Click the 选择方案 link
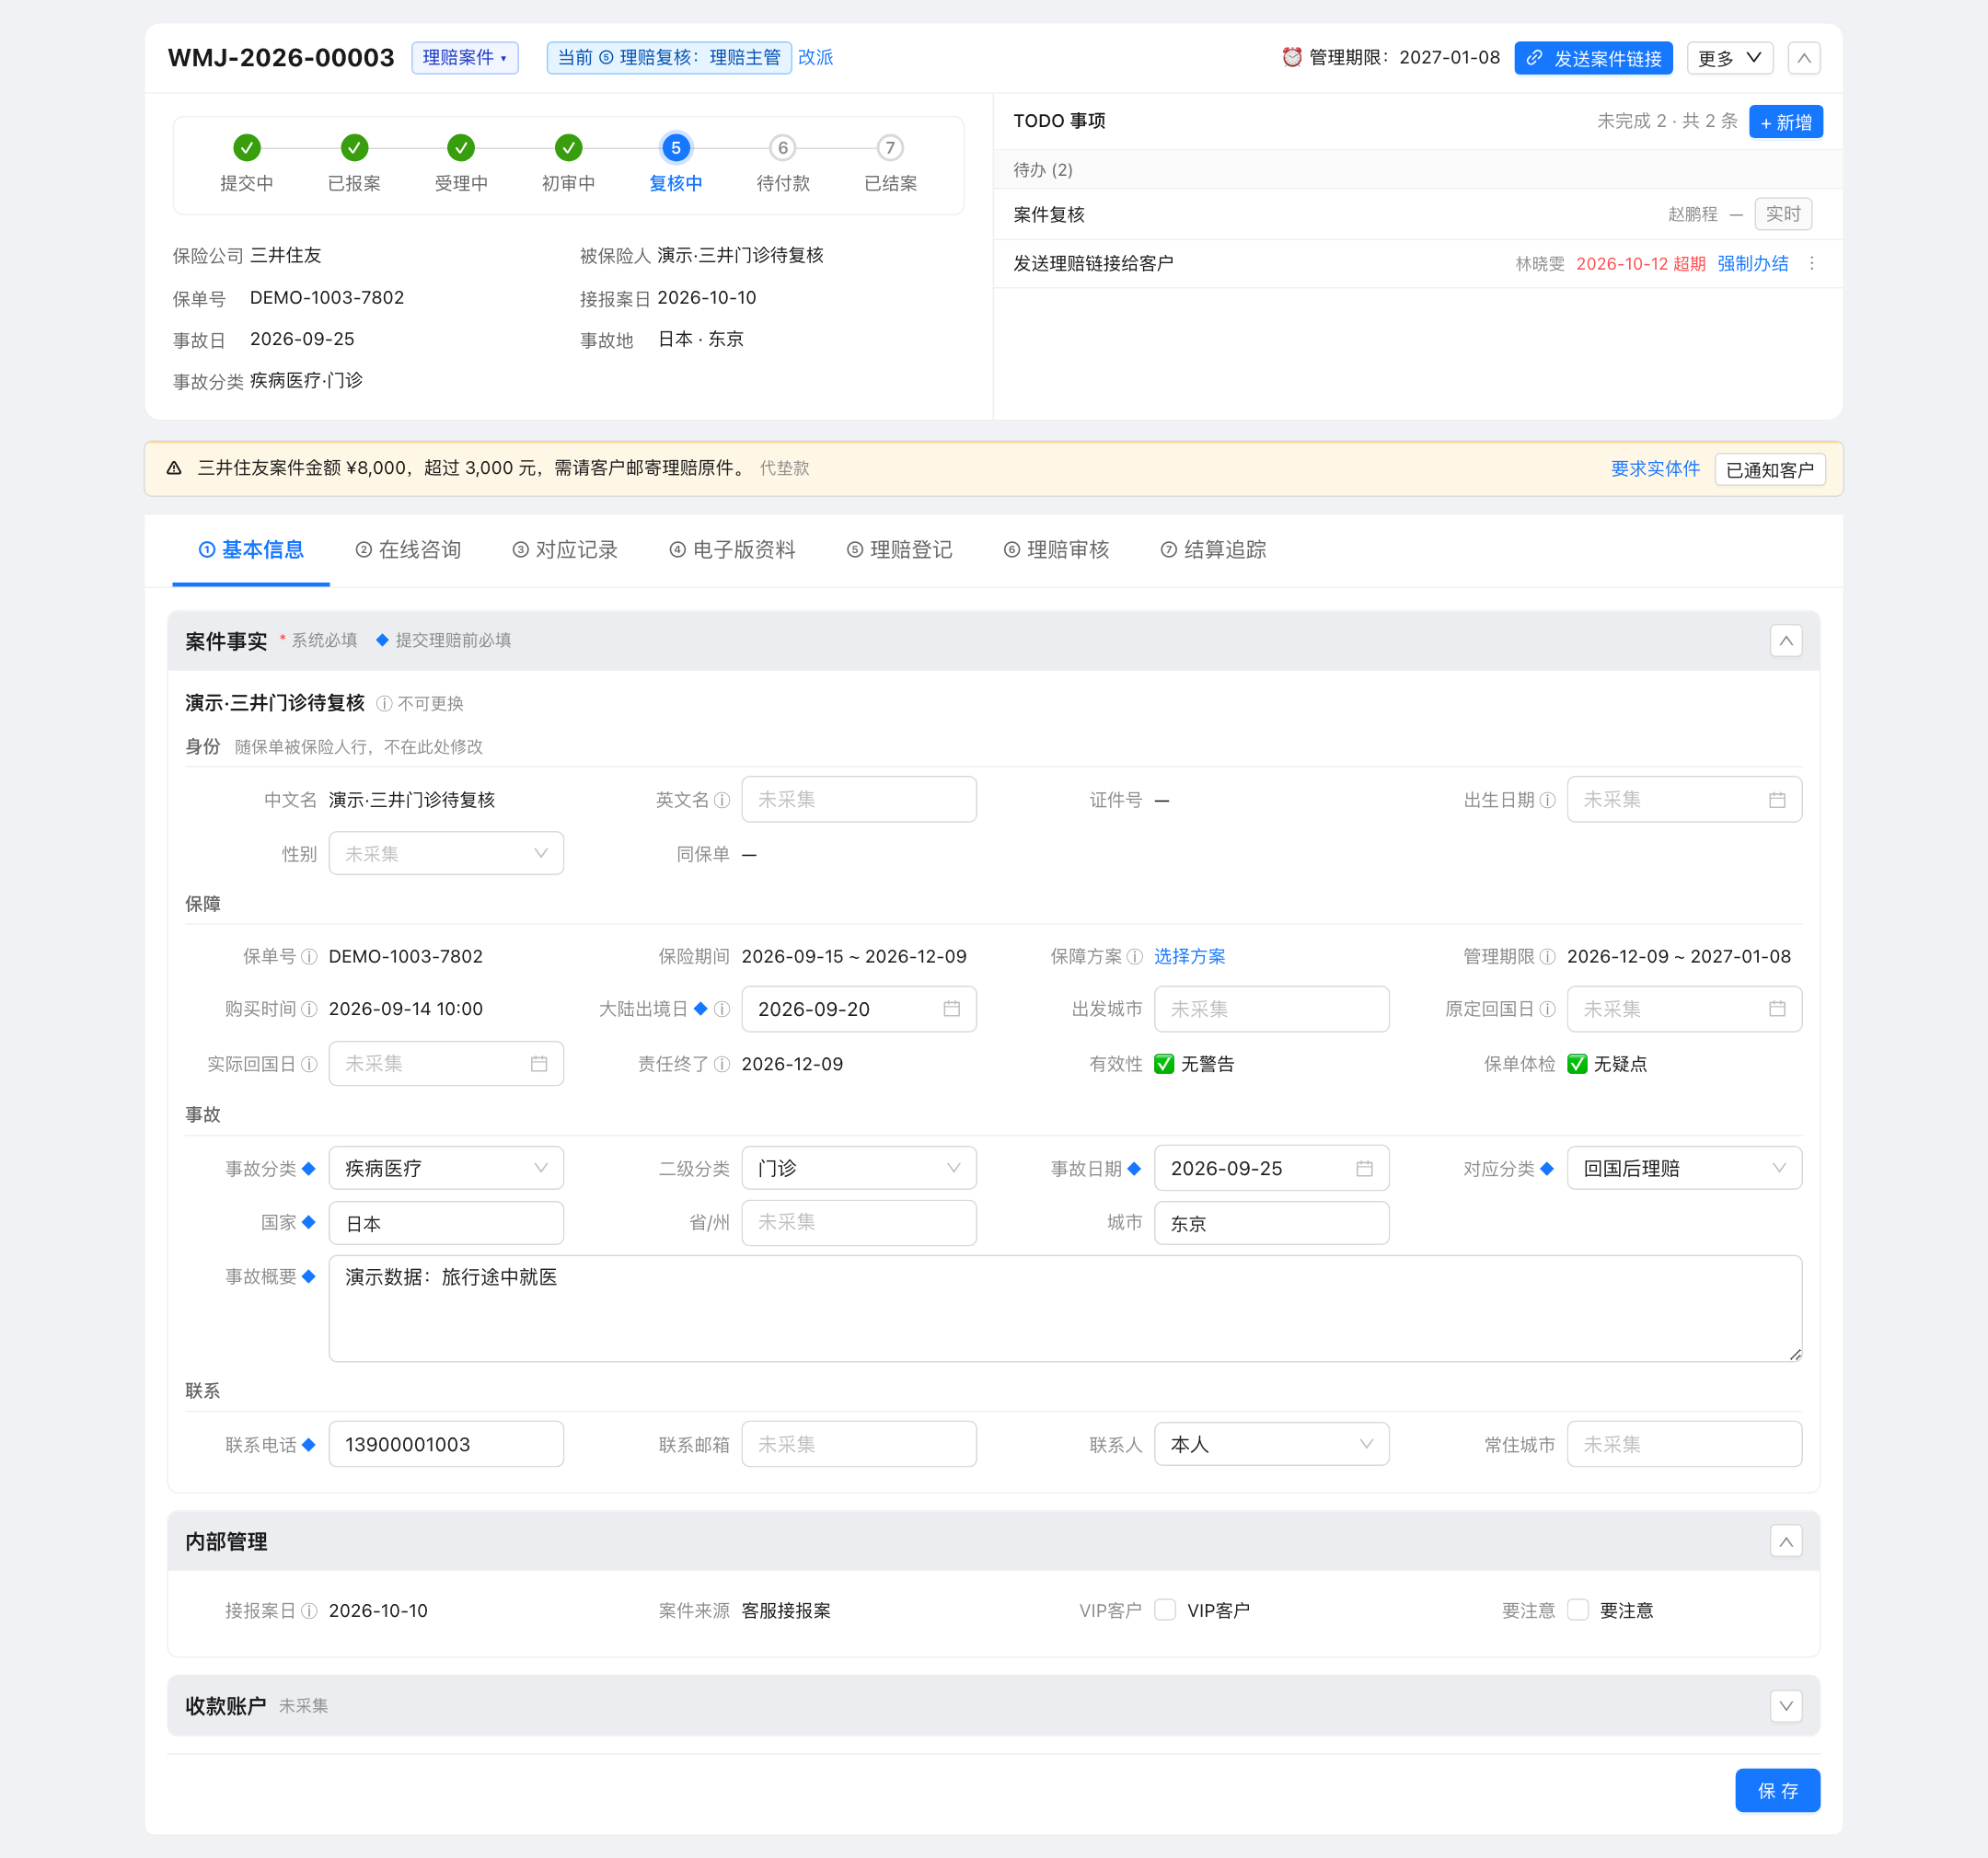Viewport: 1988px width, 1858px height. pos(1189,957)
